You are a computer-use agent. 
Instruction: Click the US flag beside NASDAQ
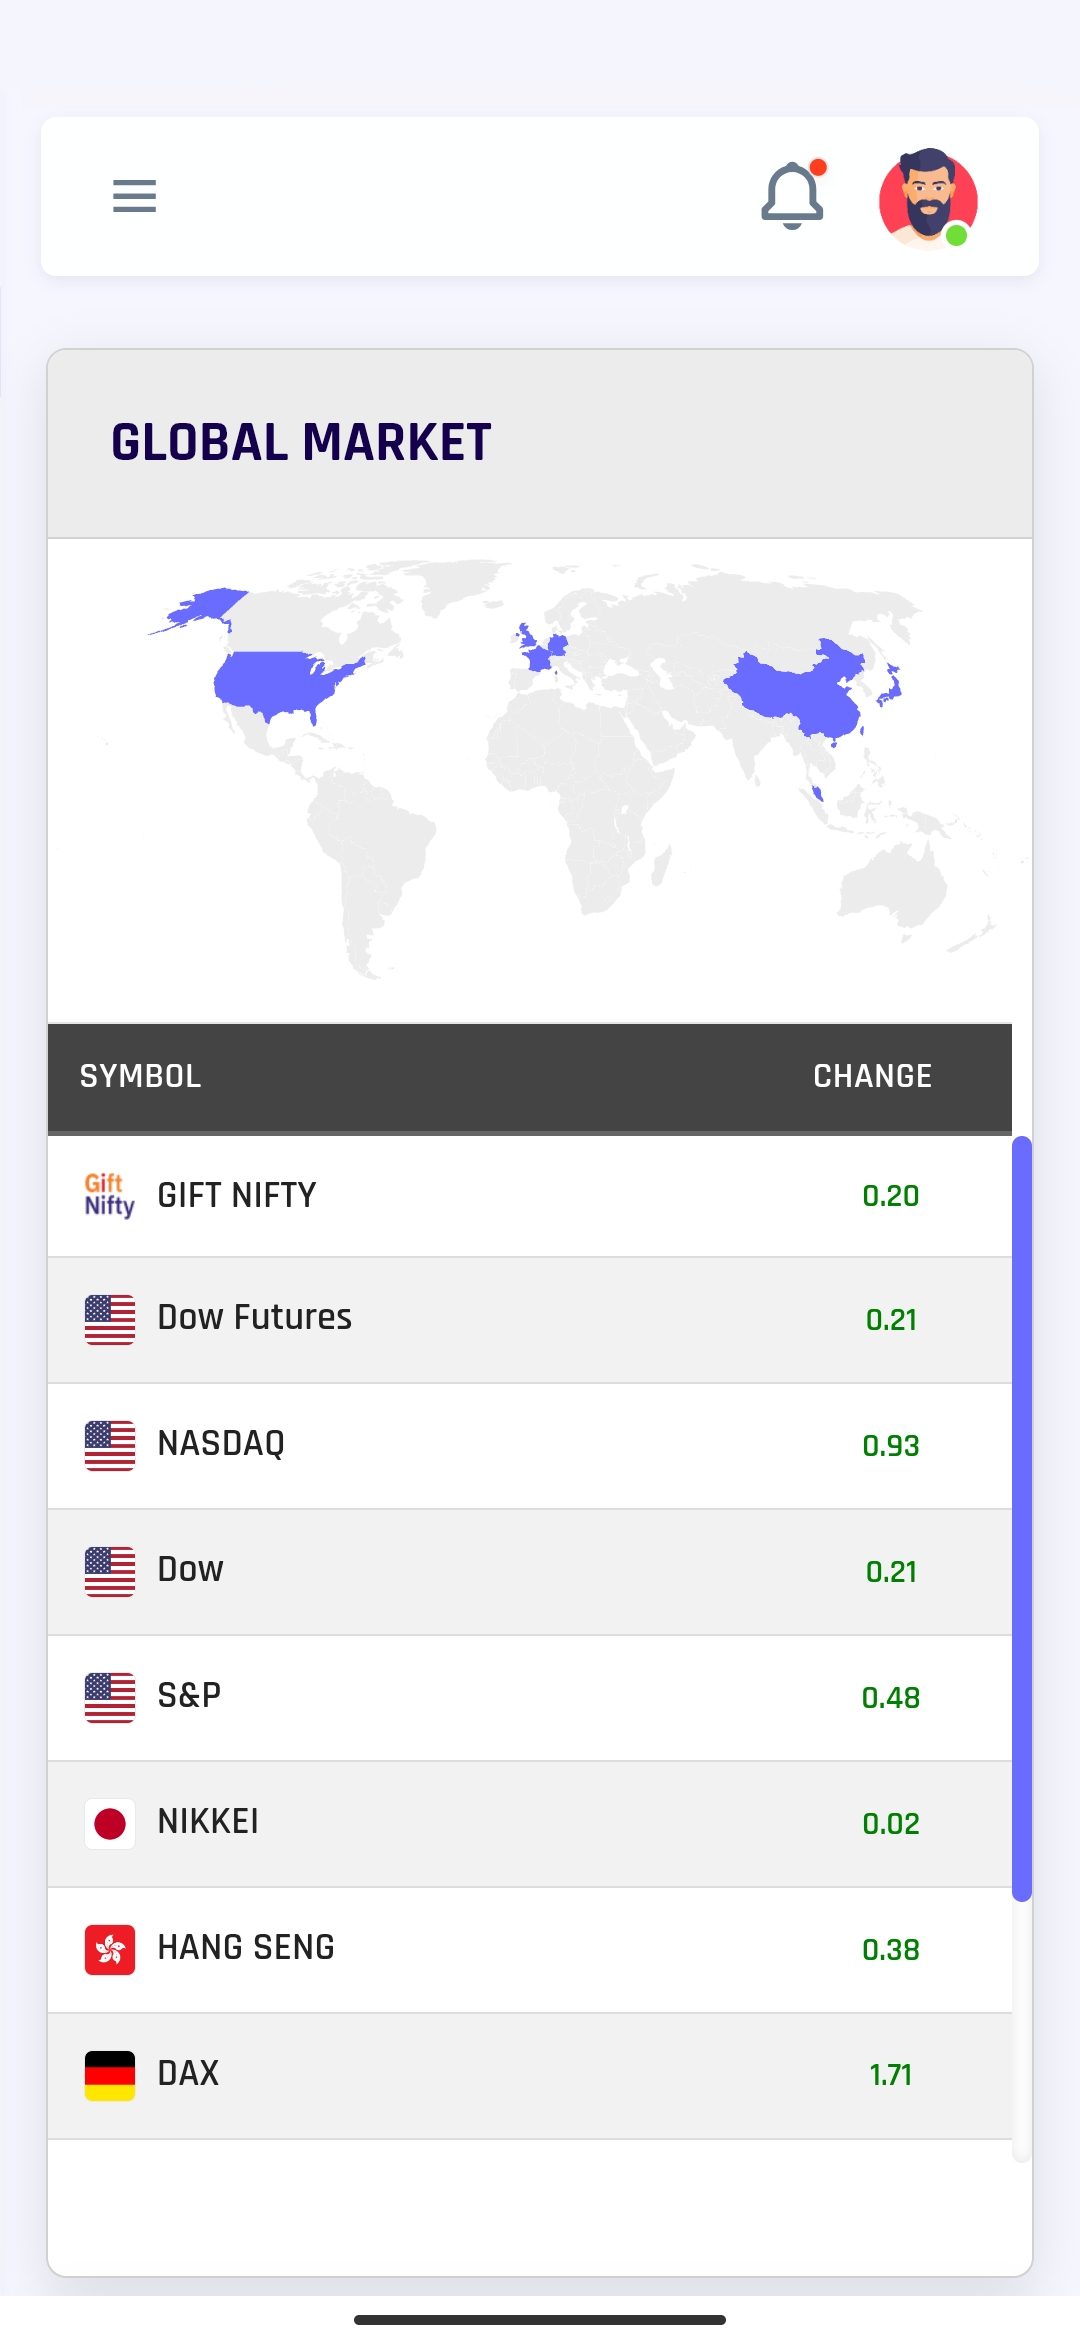[110, 1445]
